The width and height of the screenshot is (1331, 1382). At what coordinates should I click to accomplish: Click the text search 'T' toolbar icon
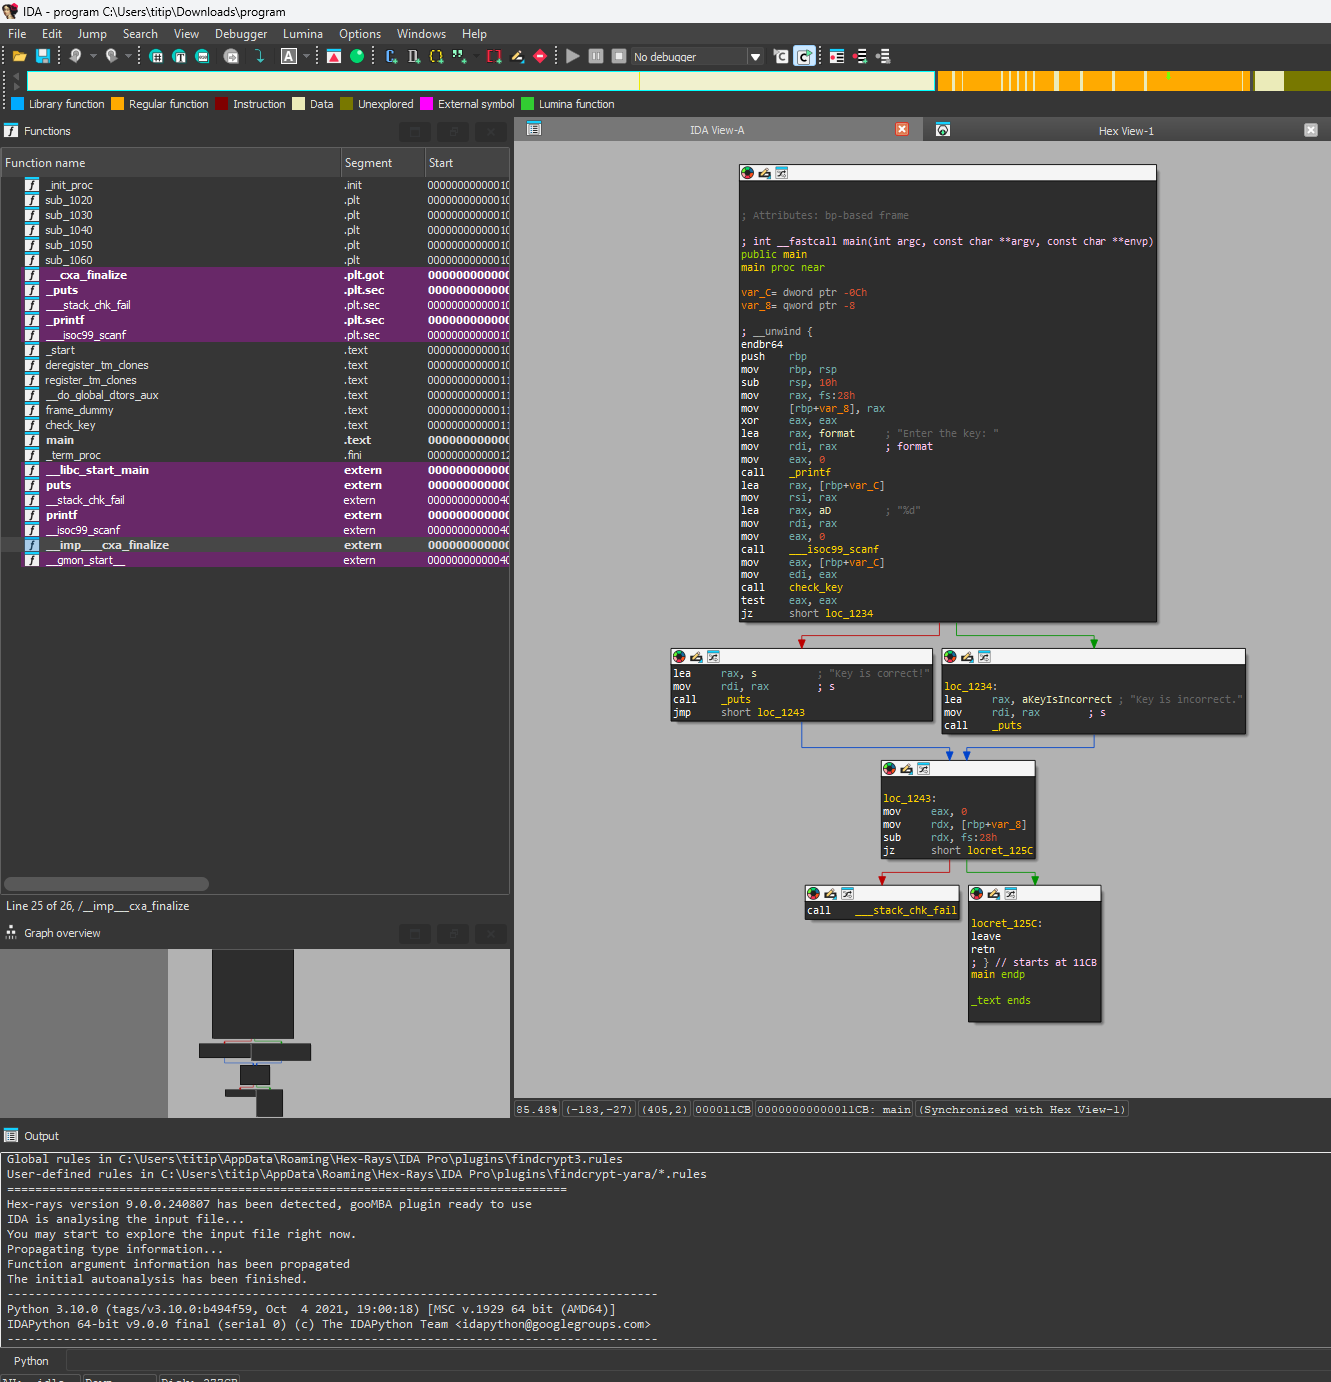click(x=179, y=56)
